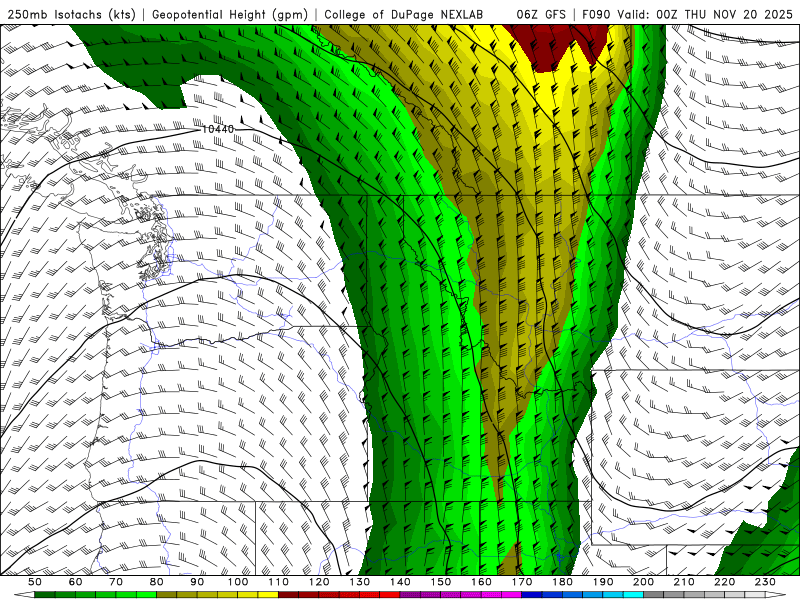Click the 200 value on the color scale
Screen dimensions: 800x600
click(x=643, y=582)
